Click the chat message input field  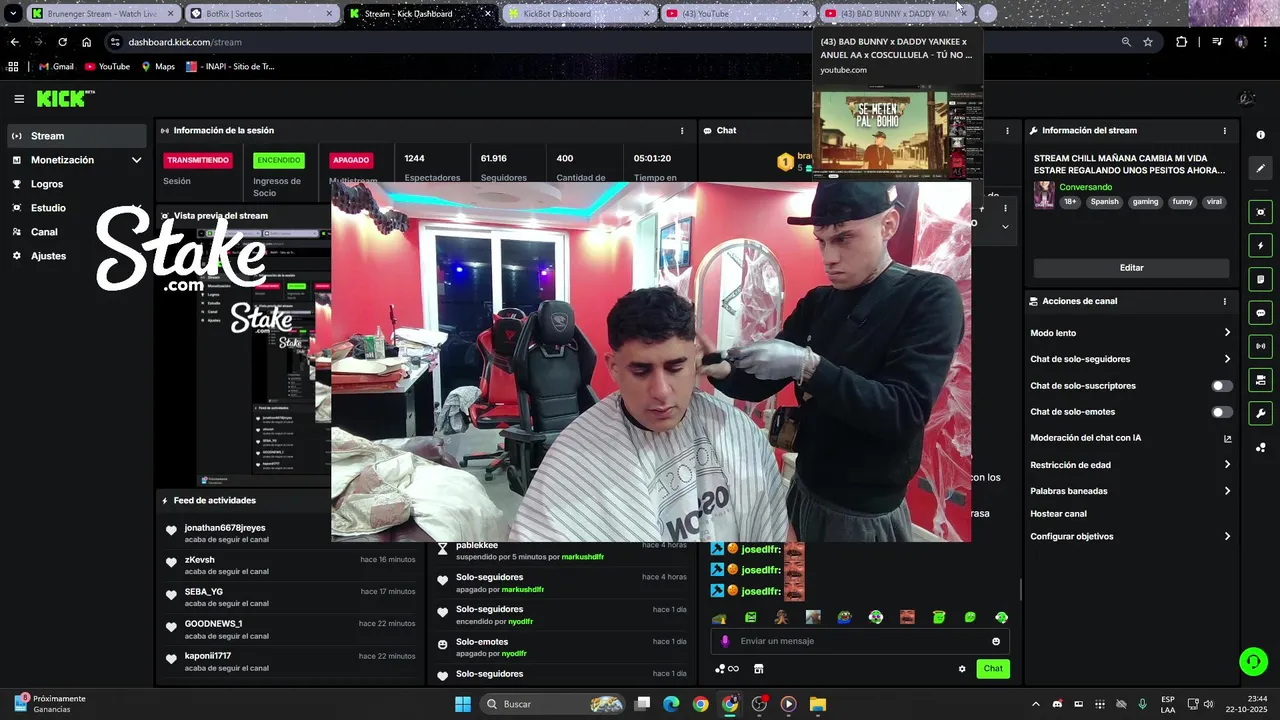[860, 641]
